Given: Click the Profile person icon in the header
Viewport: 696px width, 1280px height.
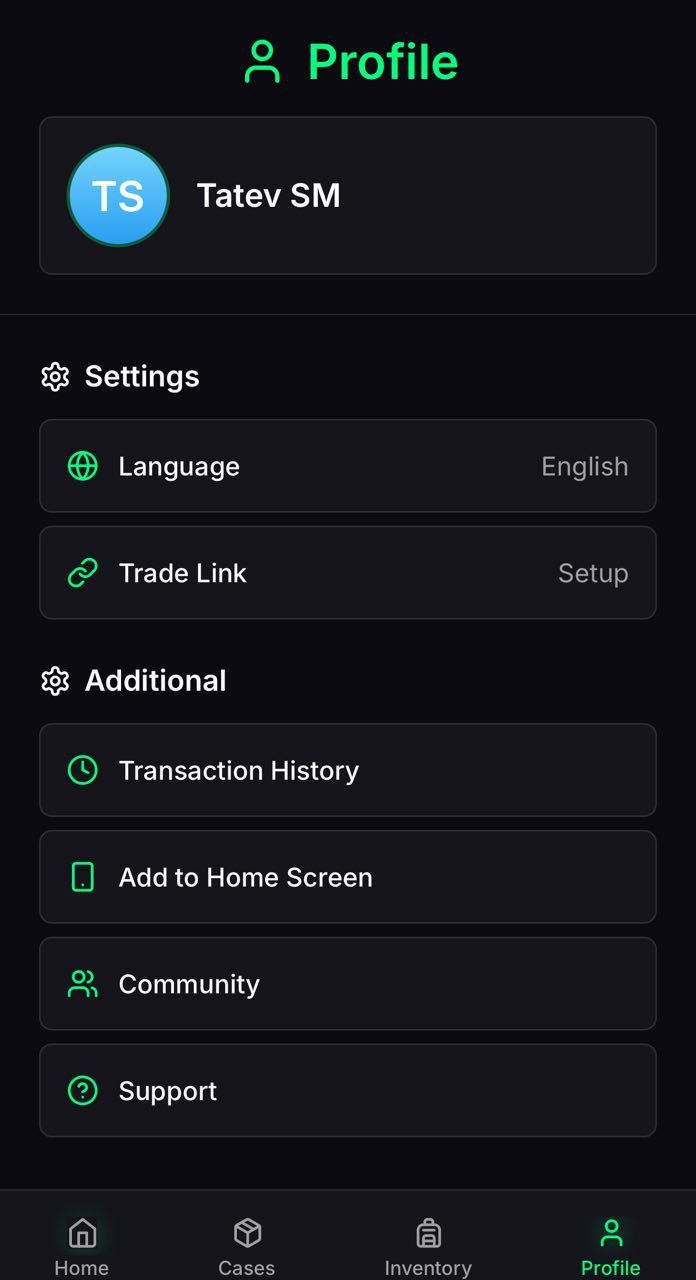Looking at the screenshot, I should (x=263, y=60).
